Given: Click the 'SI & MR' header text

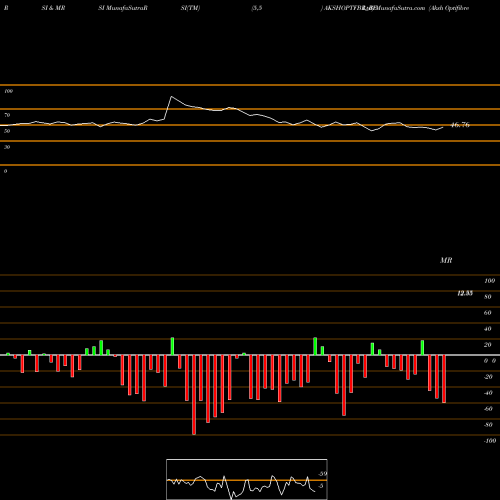Looking at the screenshot, I should point(53,8).
